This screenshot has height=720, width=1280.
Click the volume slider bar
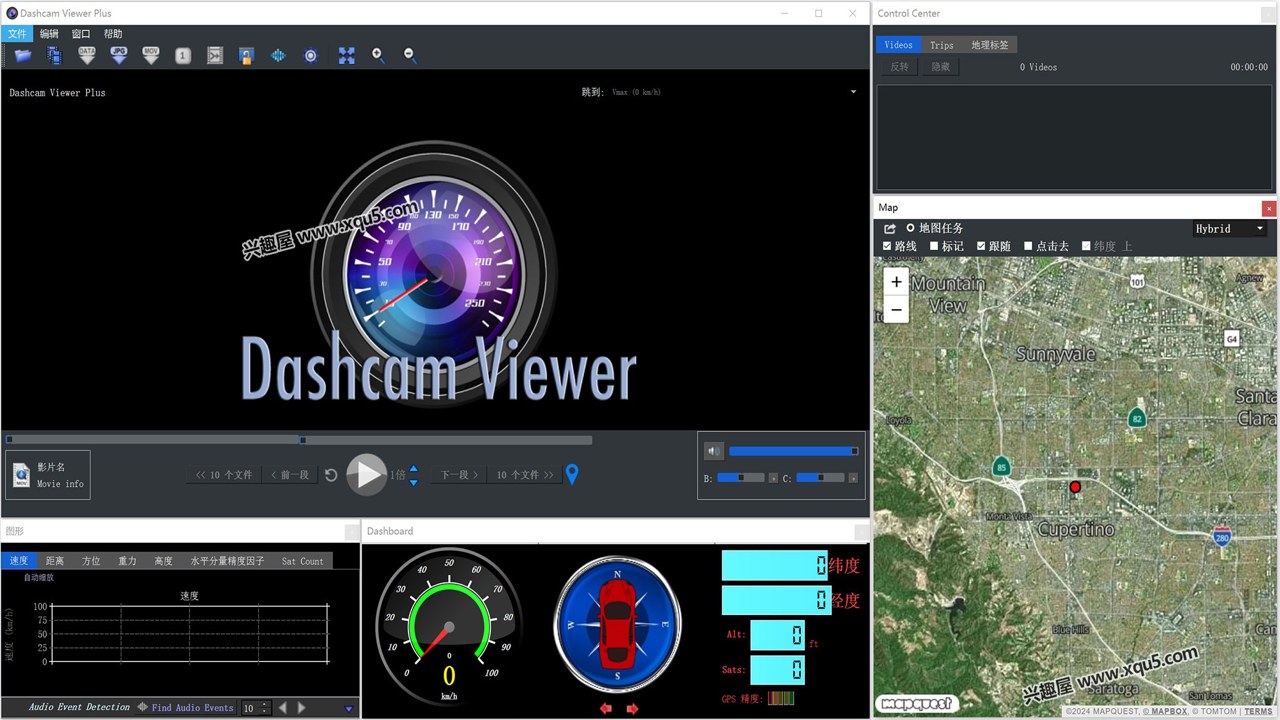pos(793,451)
